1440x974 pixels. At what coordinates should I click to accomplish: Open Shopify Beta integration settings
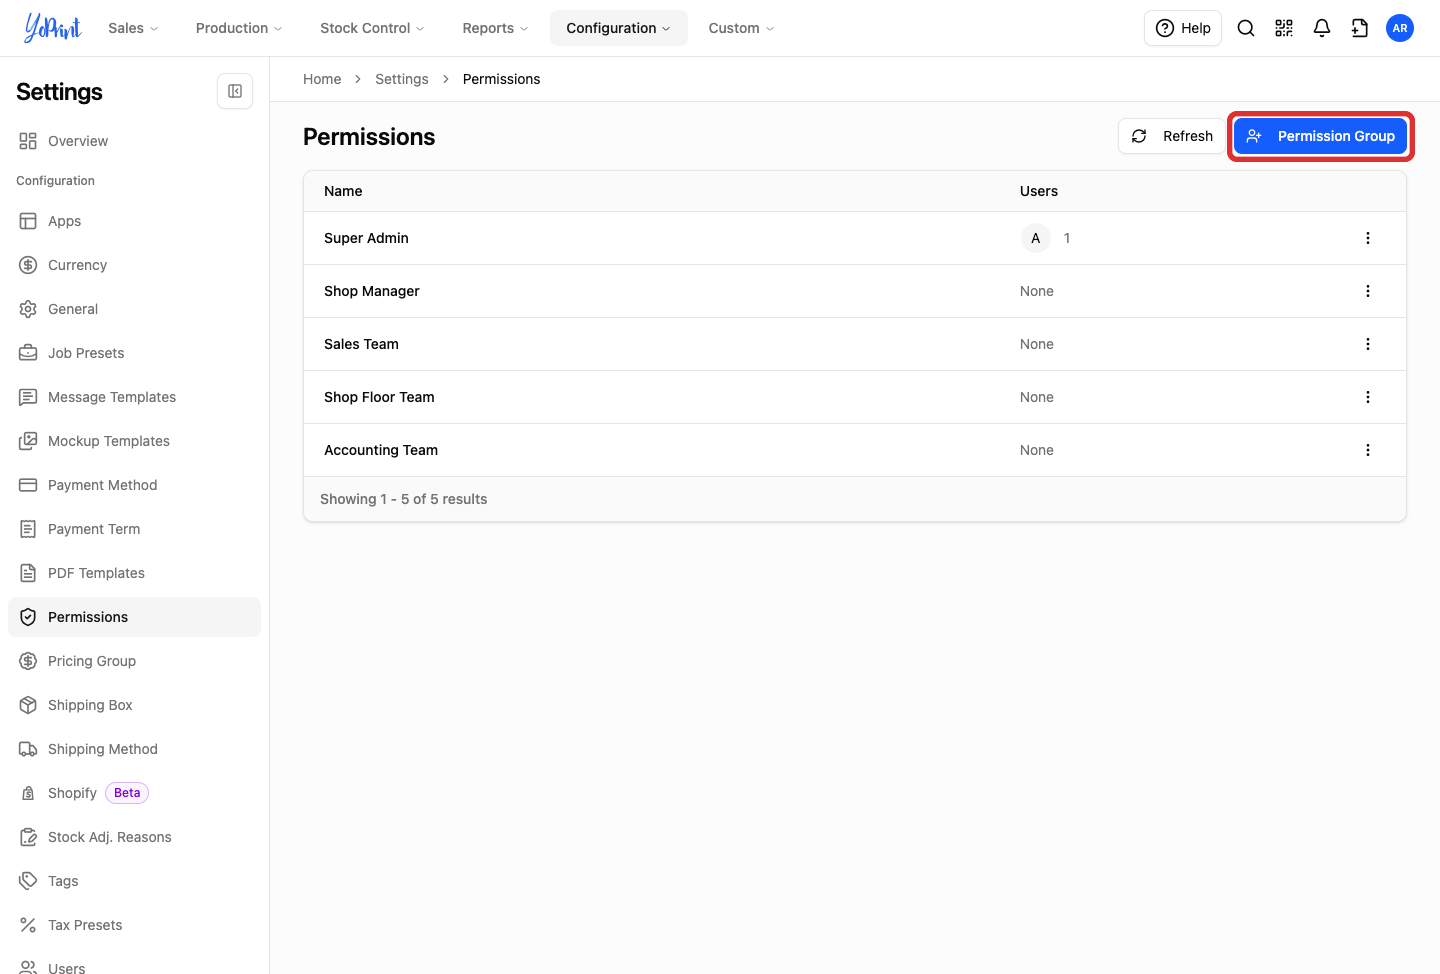click(x=134, y=793)
